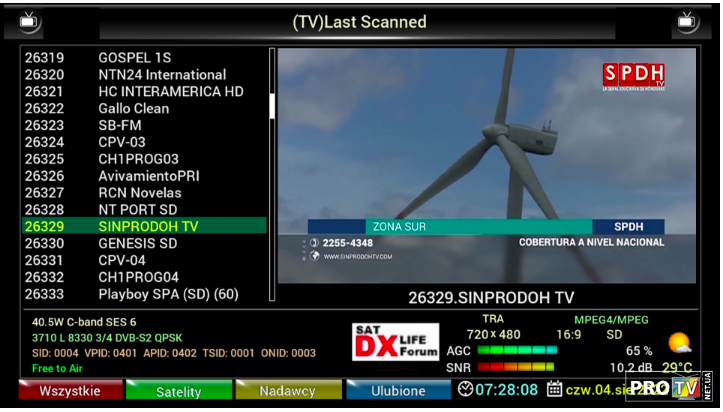Click the SNR signal quality bar
This screenshot has height=412, width=723.
click(x=516, y=367)
